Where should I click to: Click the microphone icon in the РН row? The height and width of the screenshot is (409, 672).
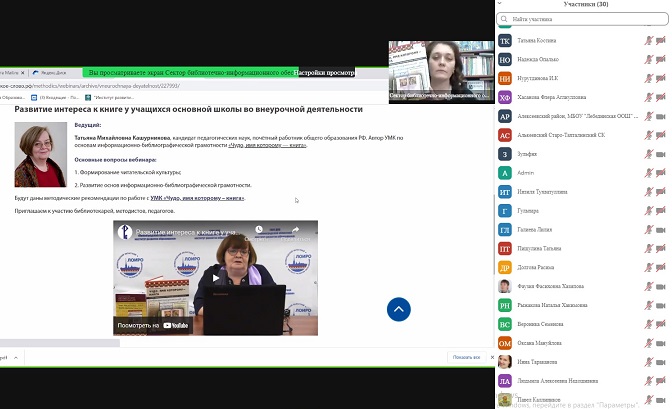click(648, 305)
